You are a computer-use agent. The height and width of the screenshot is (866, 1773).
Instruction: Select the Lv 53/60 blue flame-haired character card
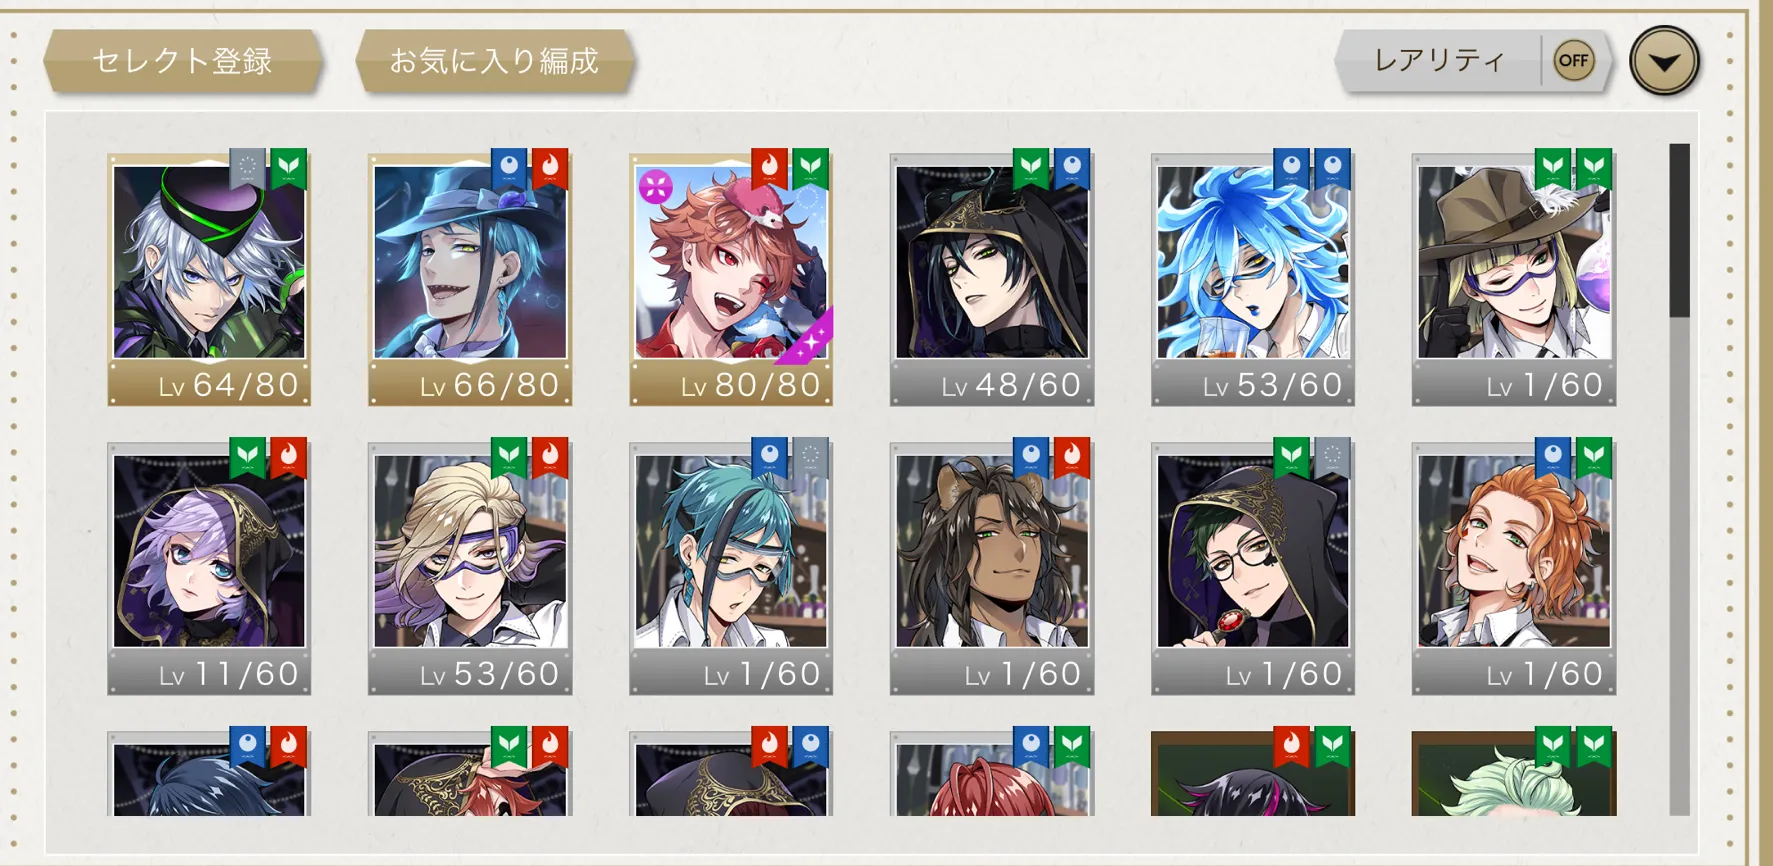coord(1253,279)
